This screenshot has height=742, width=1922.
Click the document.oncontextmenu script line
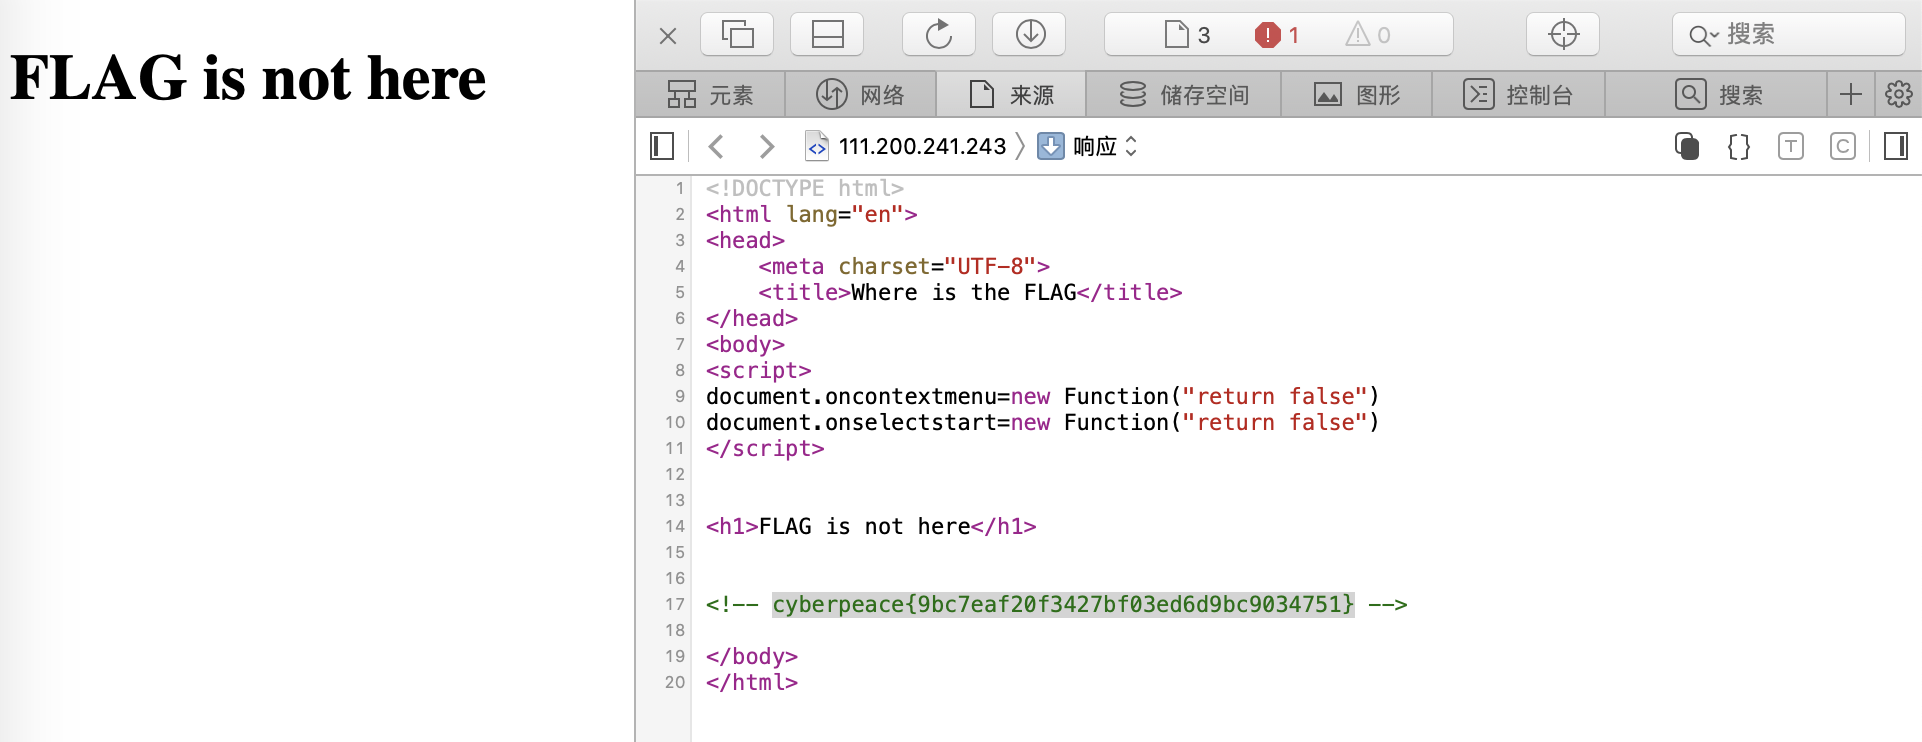point(1043,396)
